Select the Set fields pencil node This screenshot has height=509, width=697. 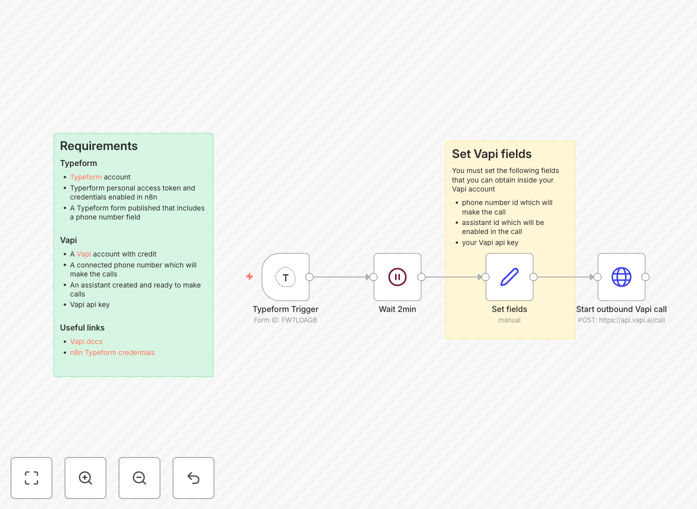coord(509,277)
